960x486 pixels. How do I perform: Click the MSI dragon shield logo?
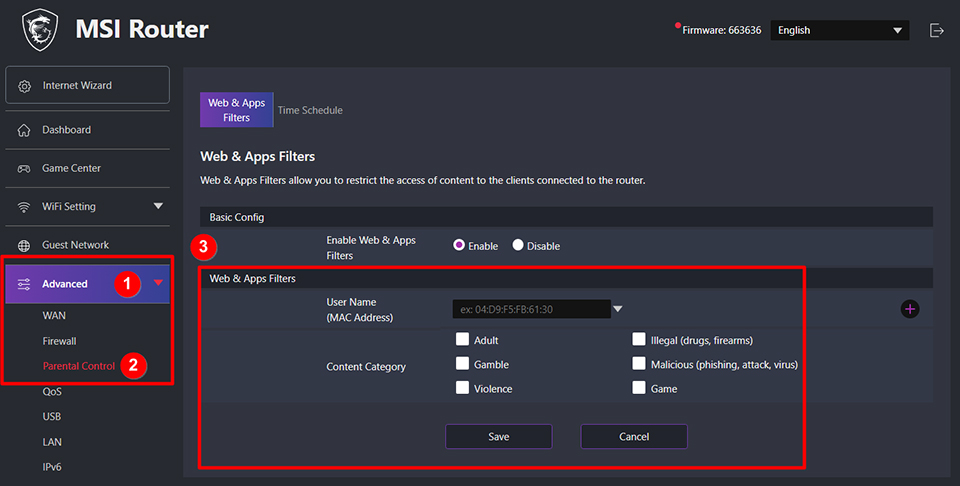click(40, 29)
